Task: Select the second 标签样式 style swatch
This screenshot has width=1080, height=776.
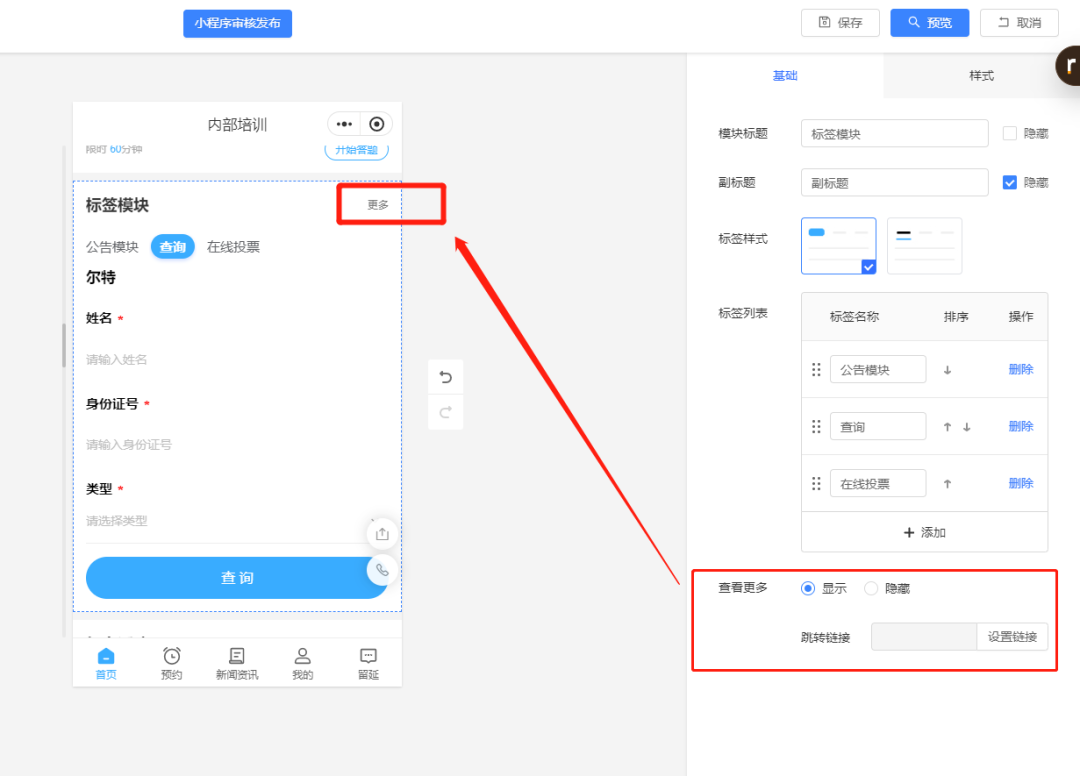Action: coord(924,245)
